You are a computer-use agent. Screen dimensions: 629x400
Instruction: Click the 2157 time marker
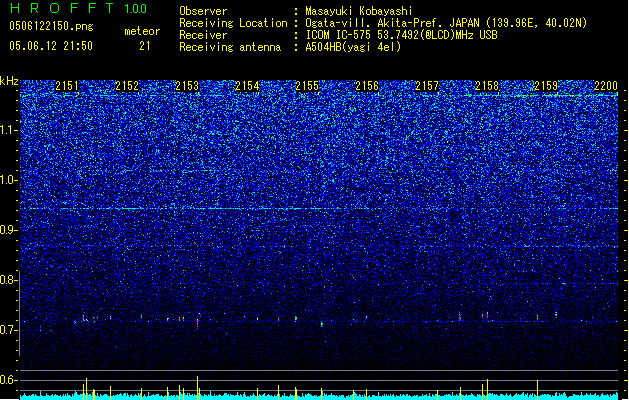pos(427,86)
